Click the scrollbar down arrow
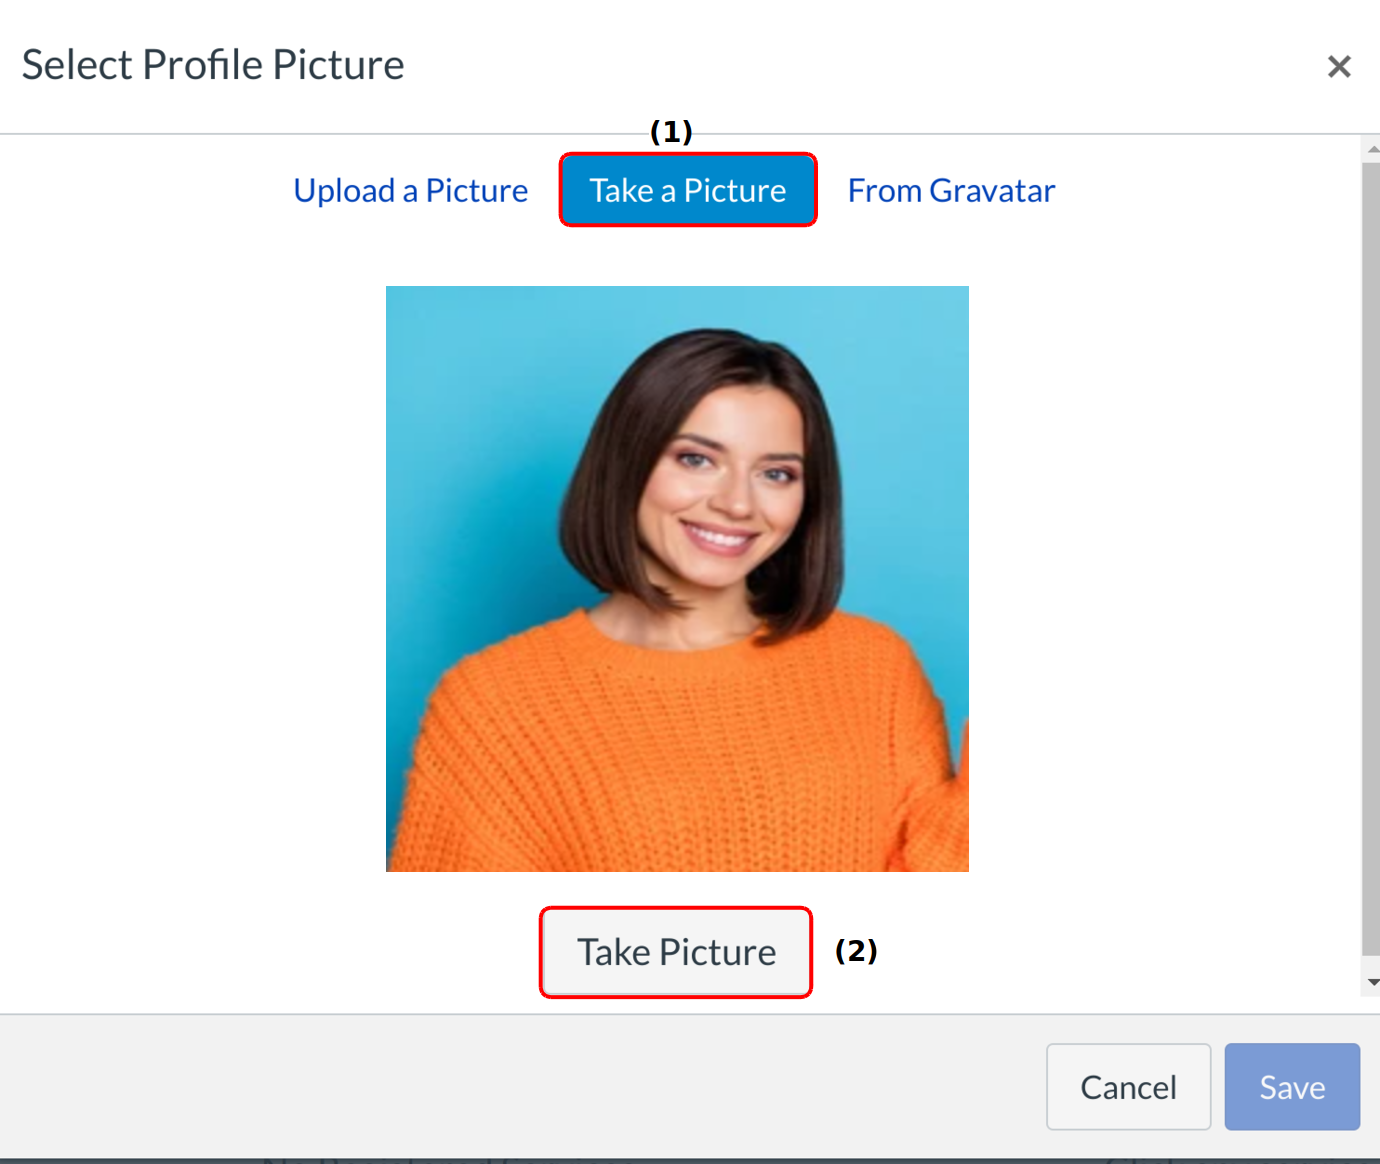1380x1164 pixels. [1372, 983]
